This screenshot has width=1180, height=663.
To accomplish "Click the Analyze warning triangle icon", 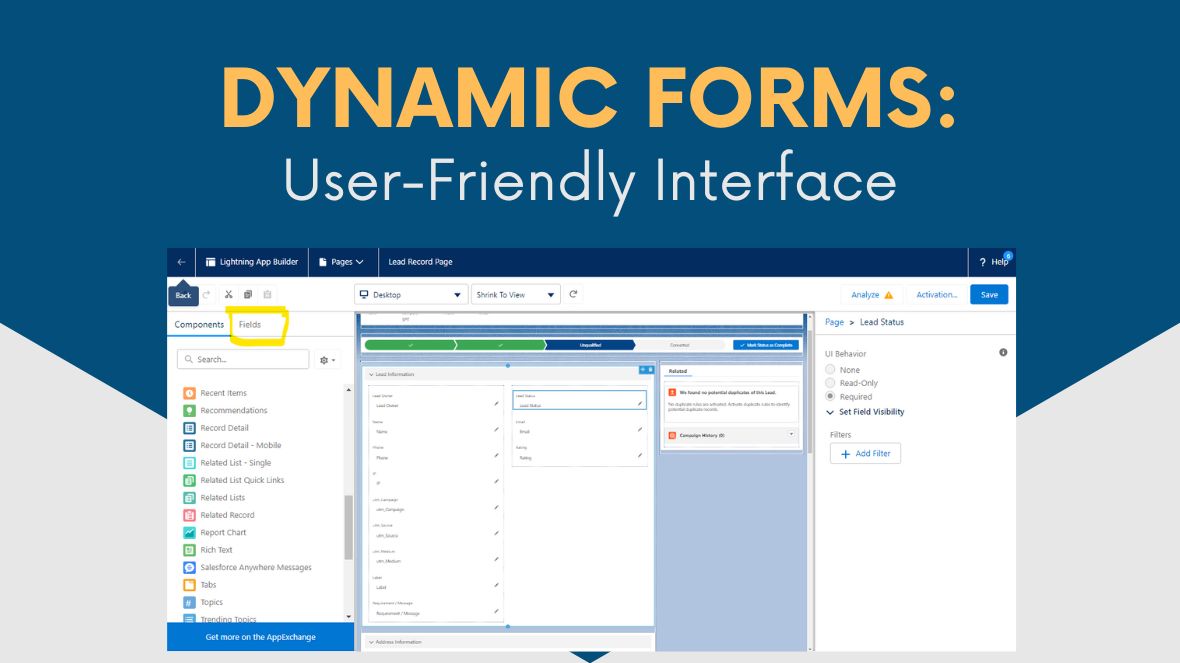I will click(x=889, y=295).
